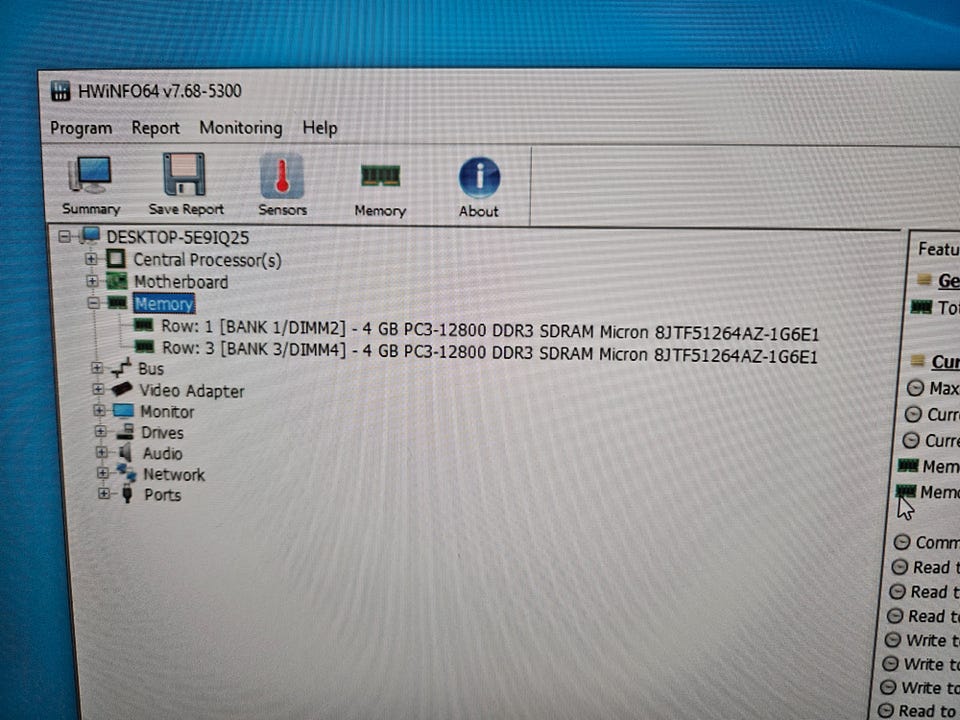Expand the Monitor node
The height and width of the screenshot is (720, 960).
pyautogui.click(x=99, y=411)
